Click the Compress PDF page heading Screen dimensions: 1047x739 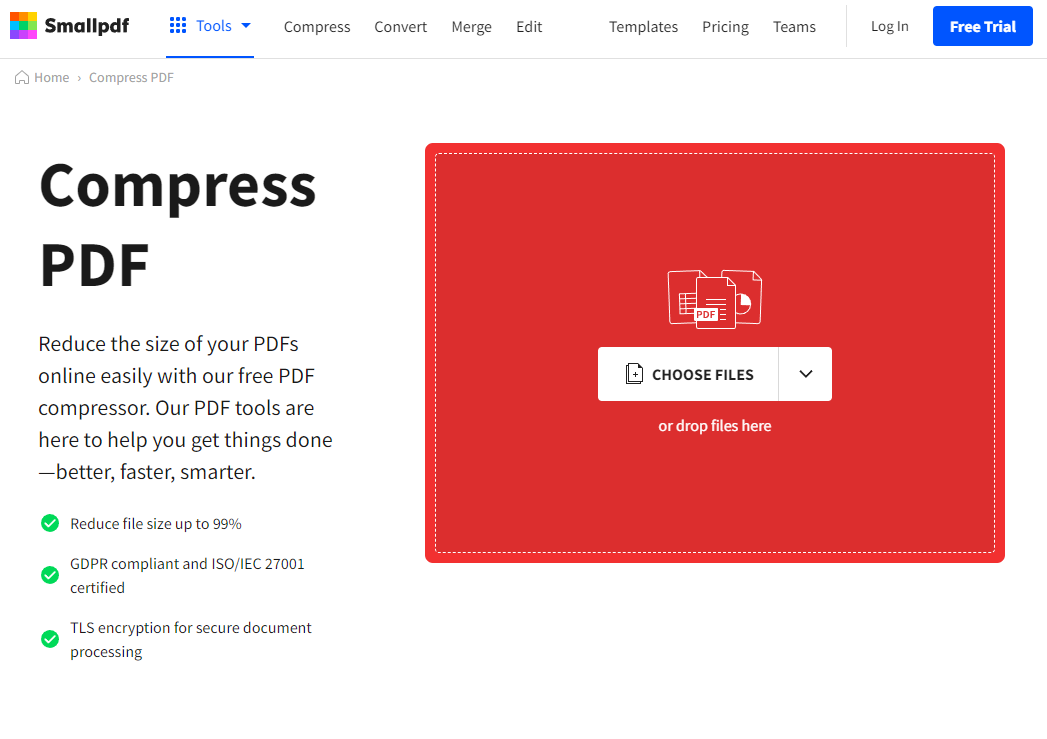click(x=178, y=224)
